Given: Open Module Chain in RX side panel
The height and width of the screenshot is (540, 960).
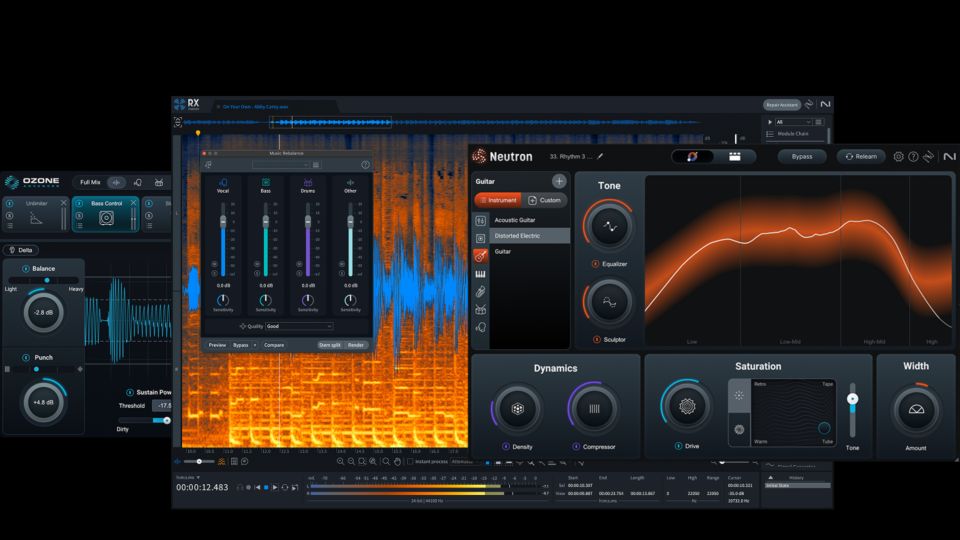Looking at the screenshot, I should [793, 133].
